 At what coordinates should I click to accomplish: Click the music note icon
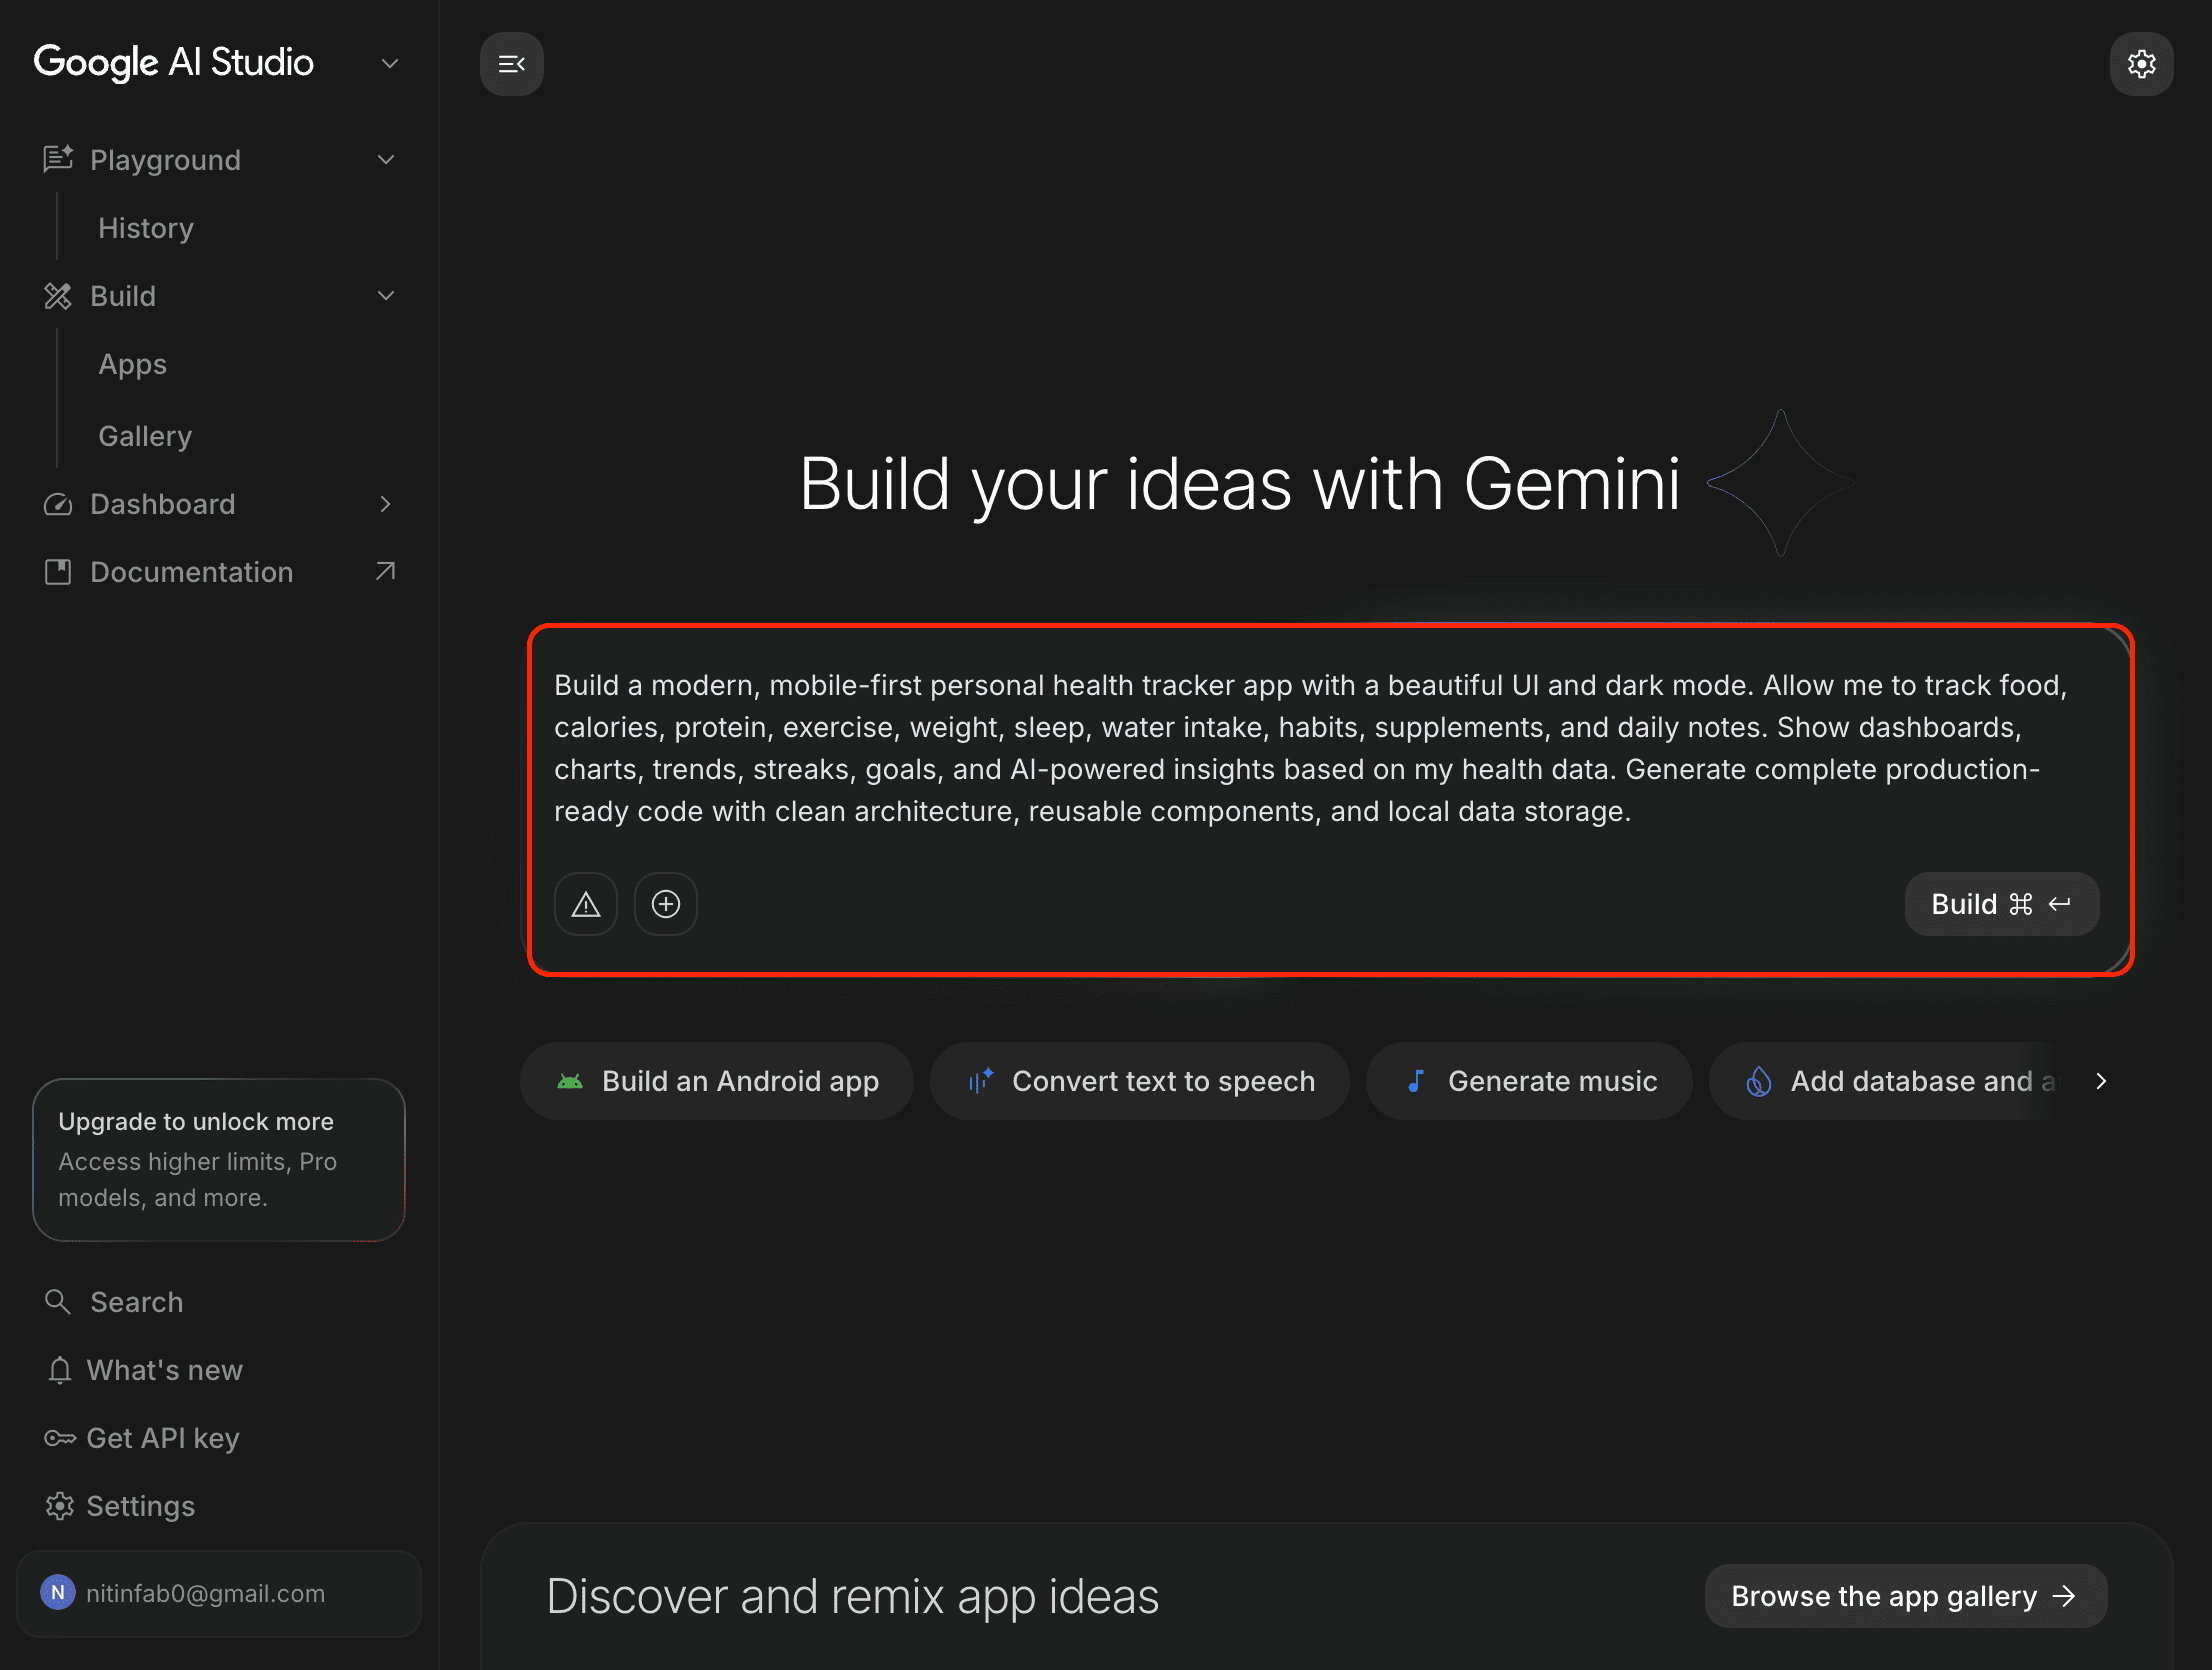pos(1415,1081)
